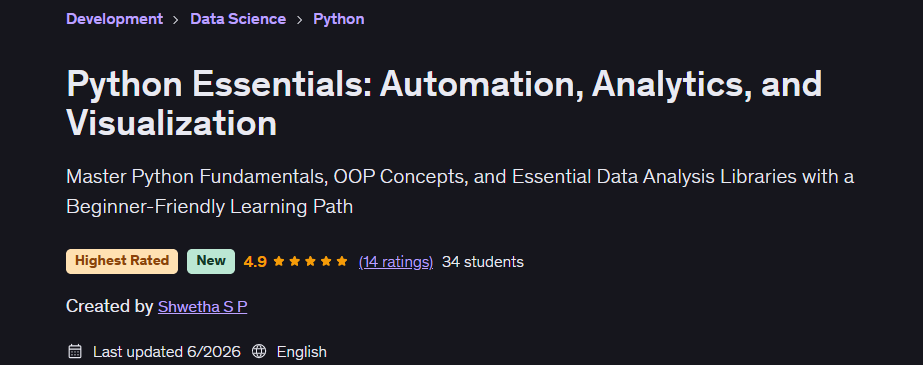923x365 pixels.
Task: Click the Python Essentials course title
Action: click(x=444, y=104)
